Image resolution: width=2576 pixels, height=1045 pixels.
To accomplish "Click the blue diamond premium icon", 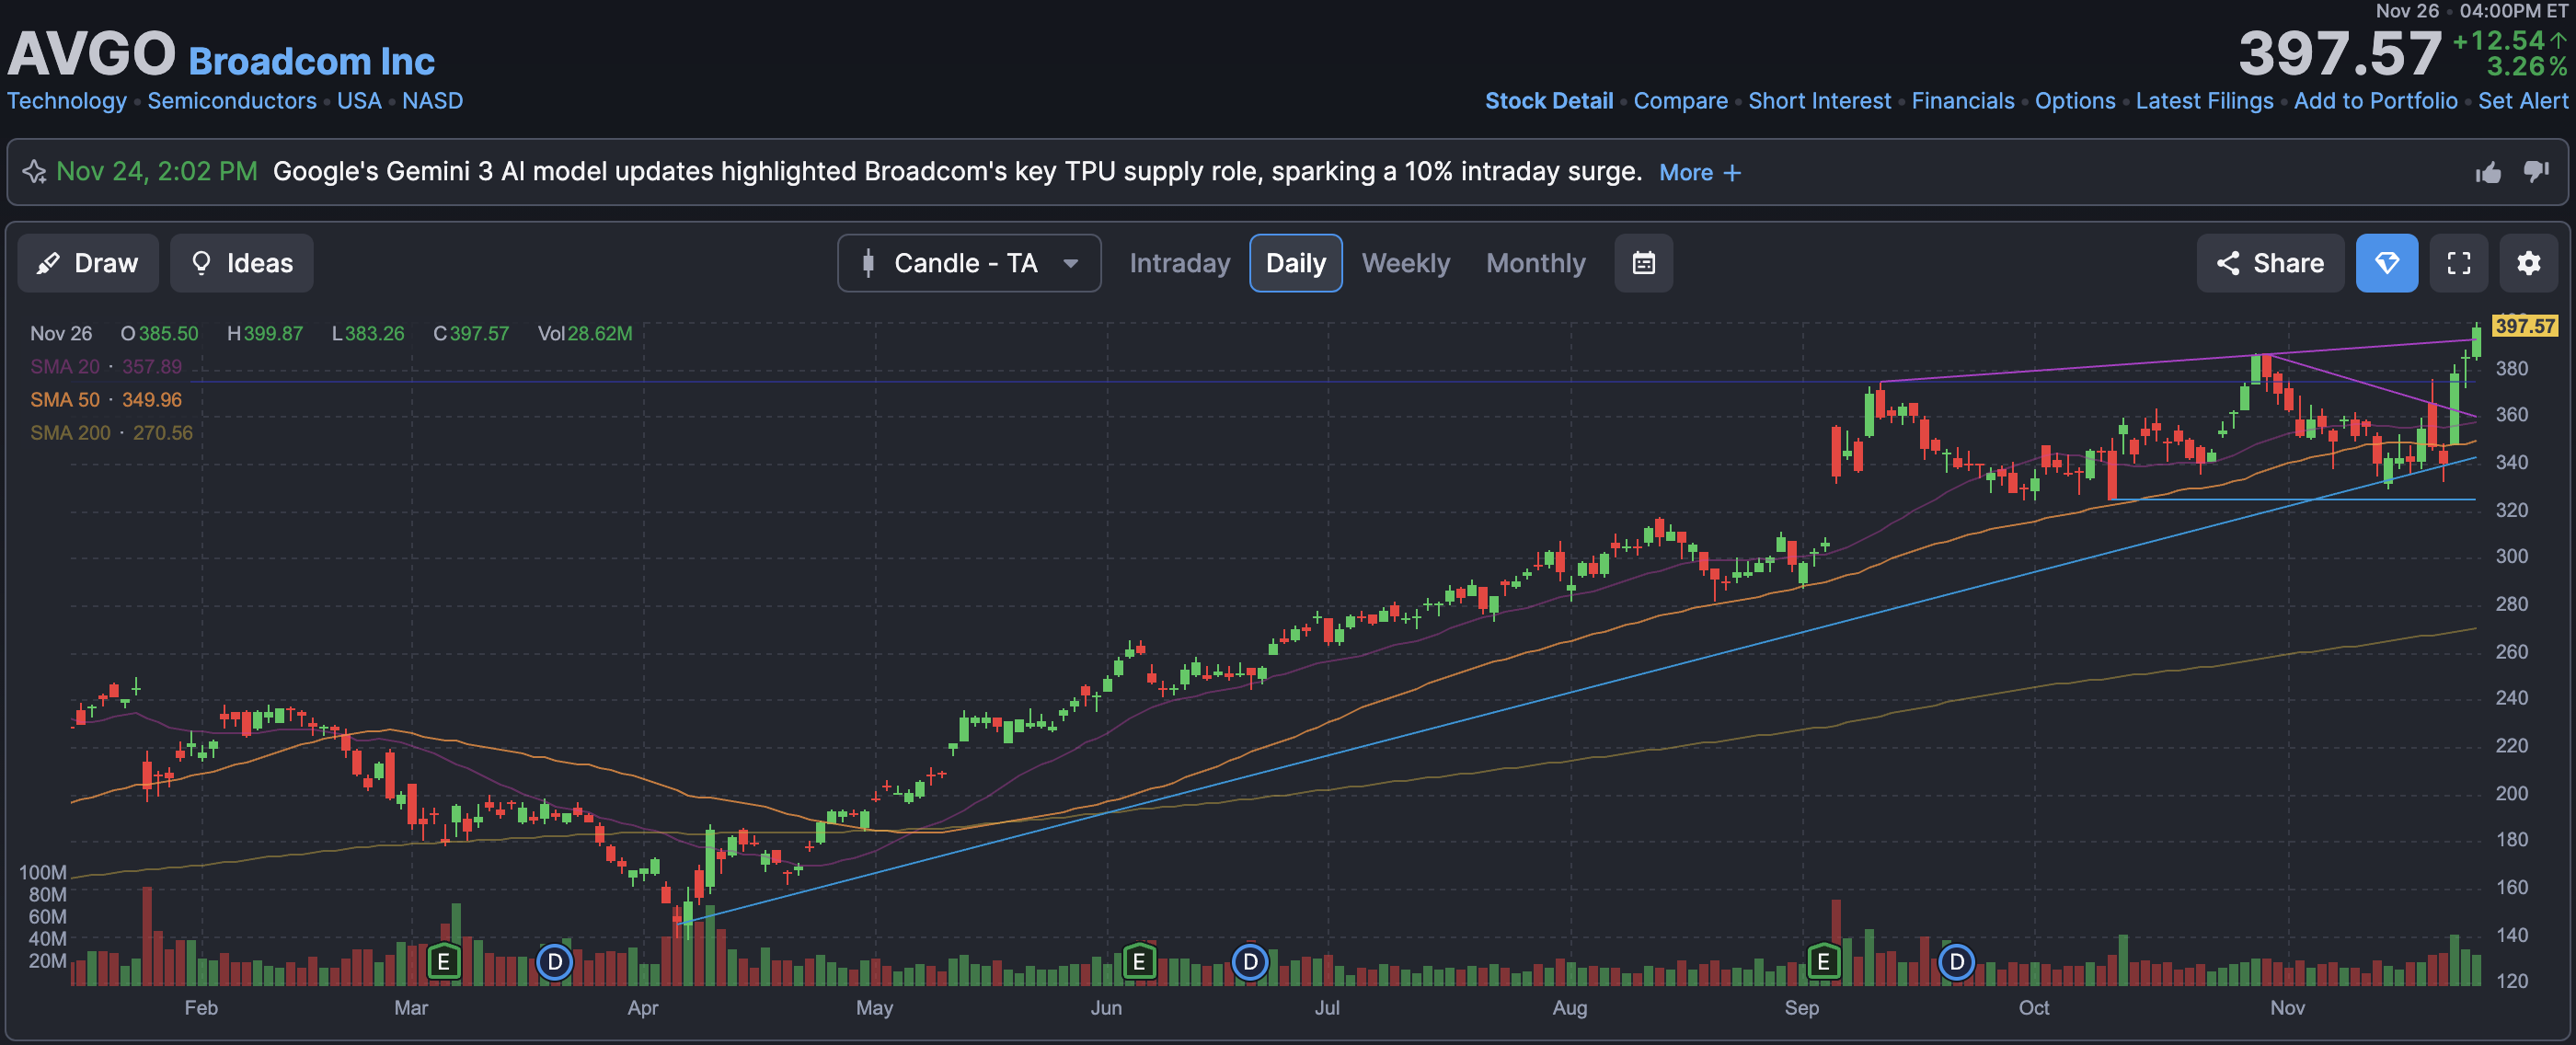I will tap(2386, 263).
